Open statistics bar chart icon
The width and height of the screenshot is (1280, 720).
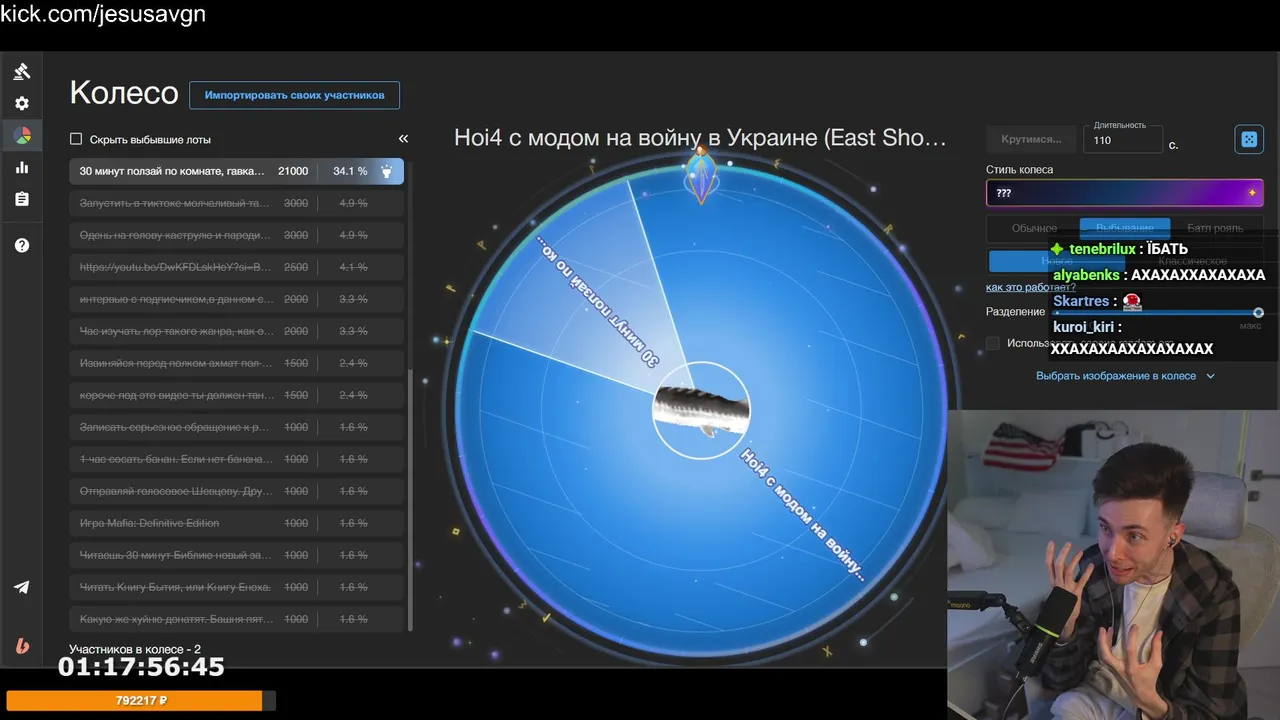[22, 167]
